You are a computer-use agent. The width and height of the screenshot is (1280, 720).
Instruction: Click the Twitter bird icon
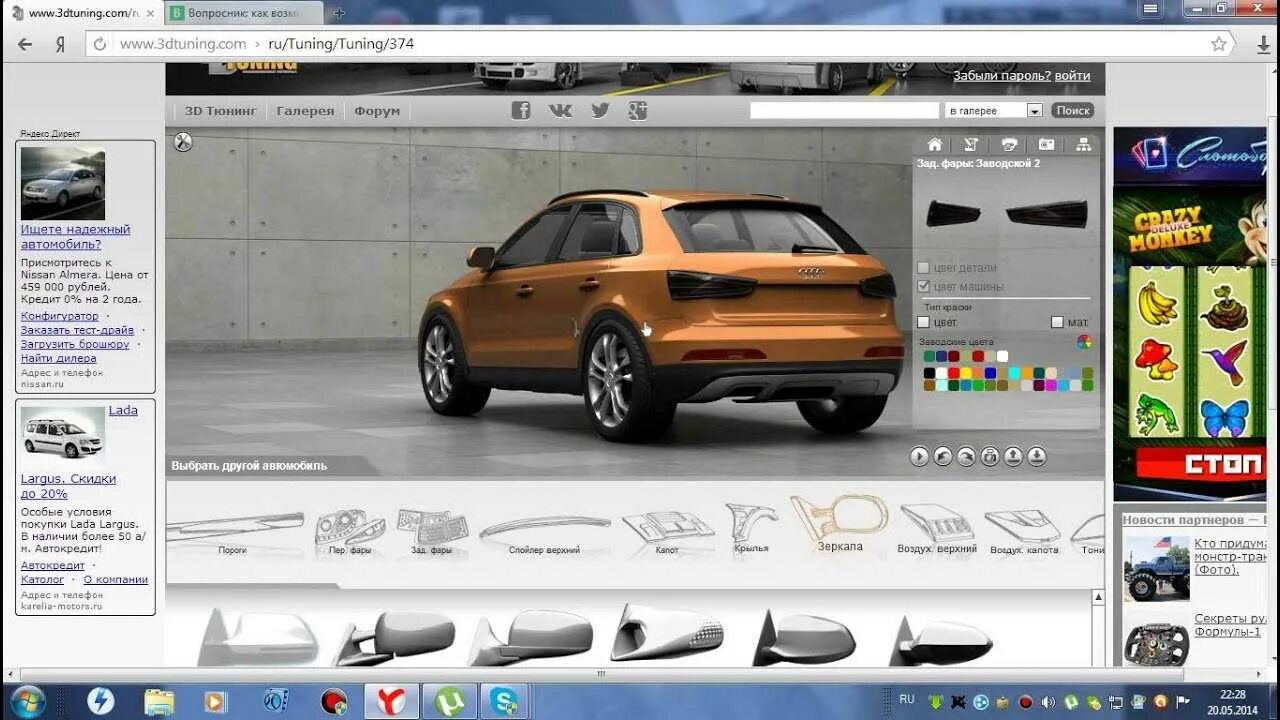[x=600, y=111]
